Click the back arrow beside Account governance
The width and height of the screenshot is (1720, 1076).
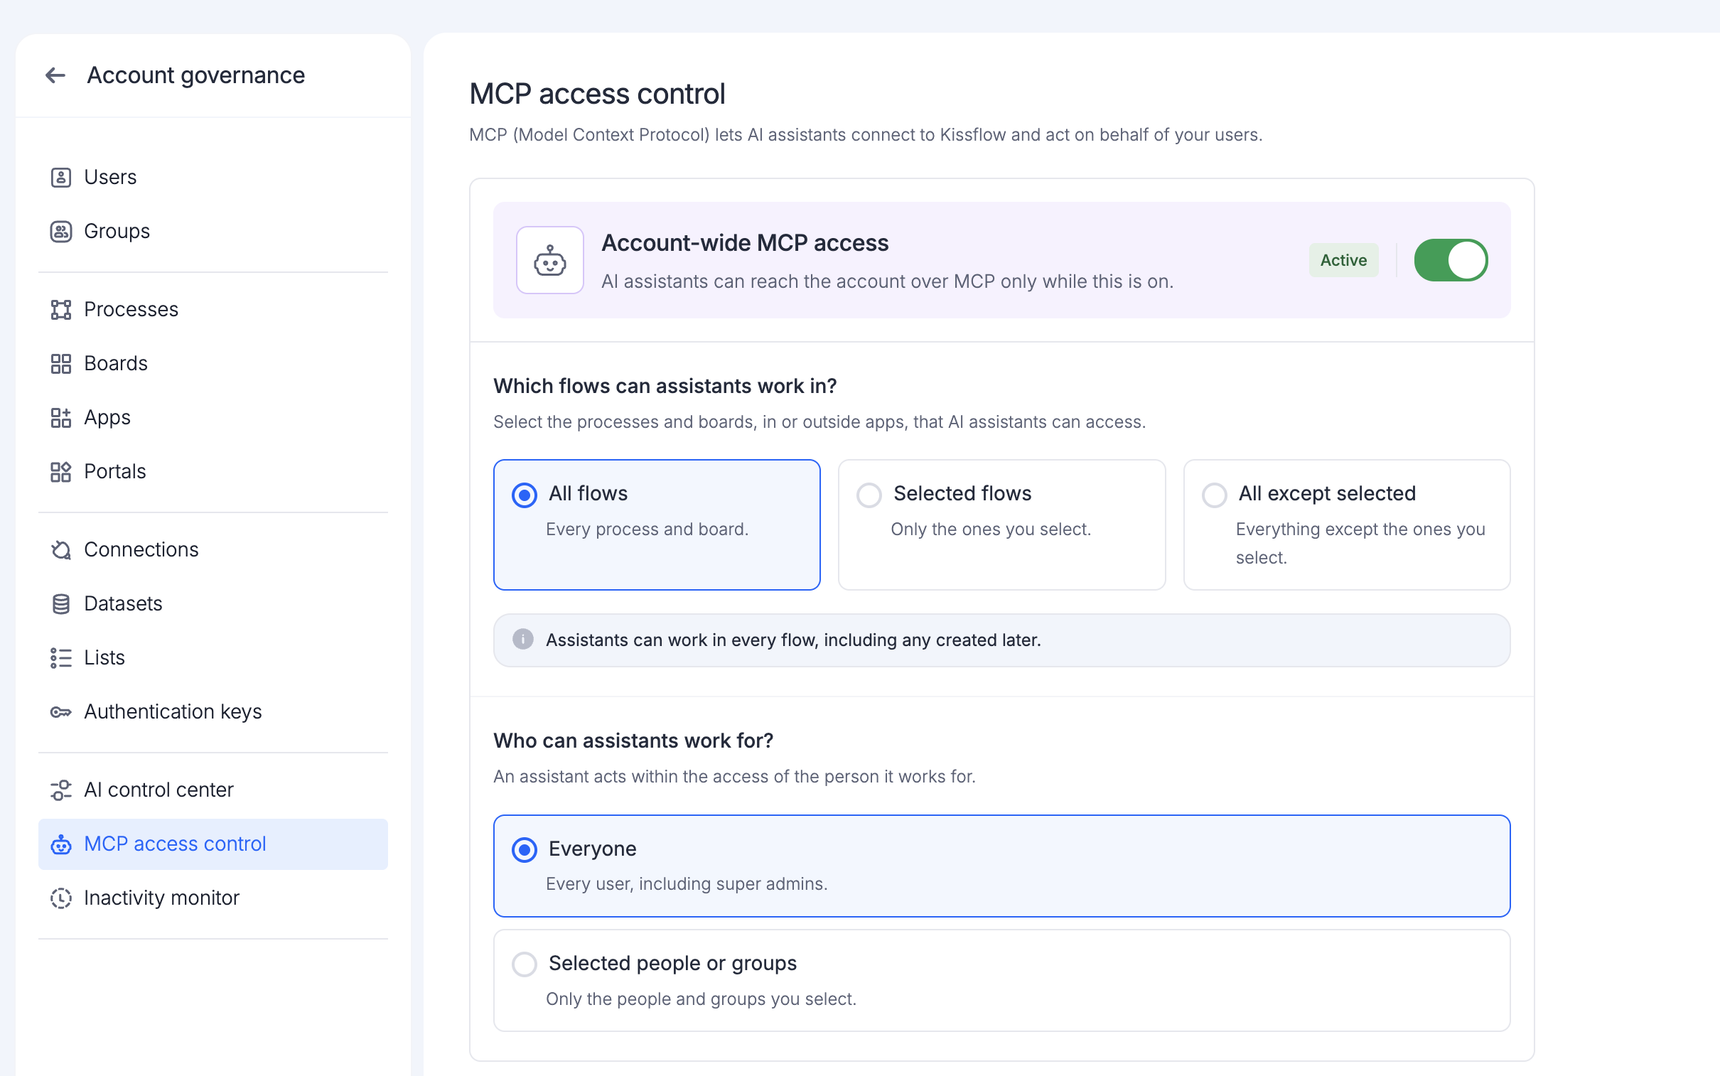point(55,75)
